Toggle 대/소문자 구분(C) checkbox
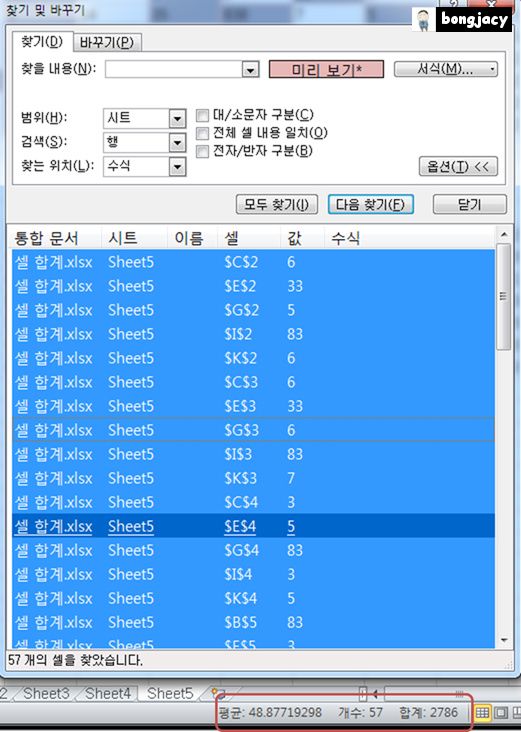 pos(202,115)
